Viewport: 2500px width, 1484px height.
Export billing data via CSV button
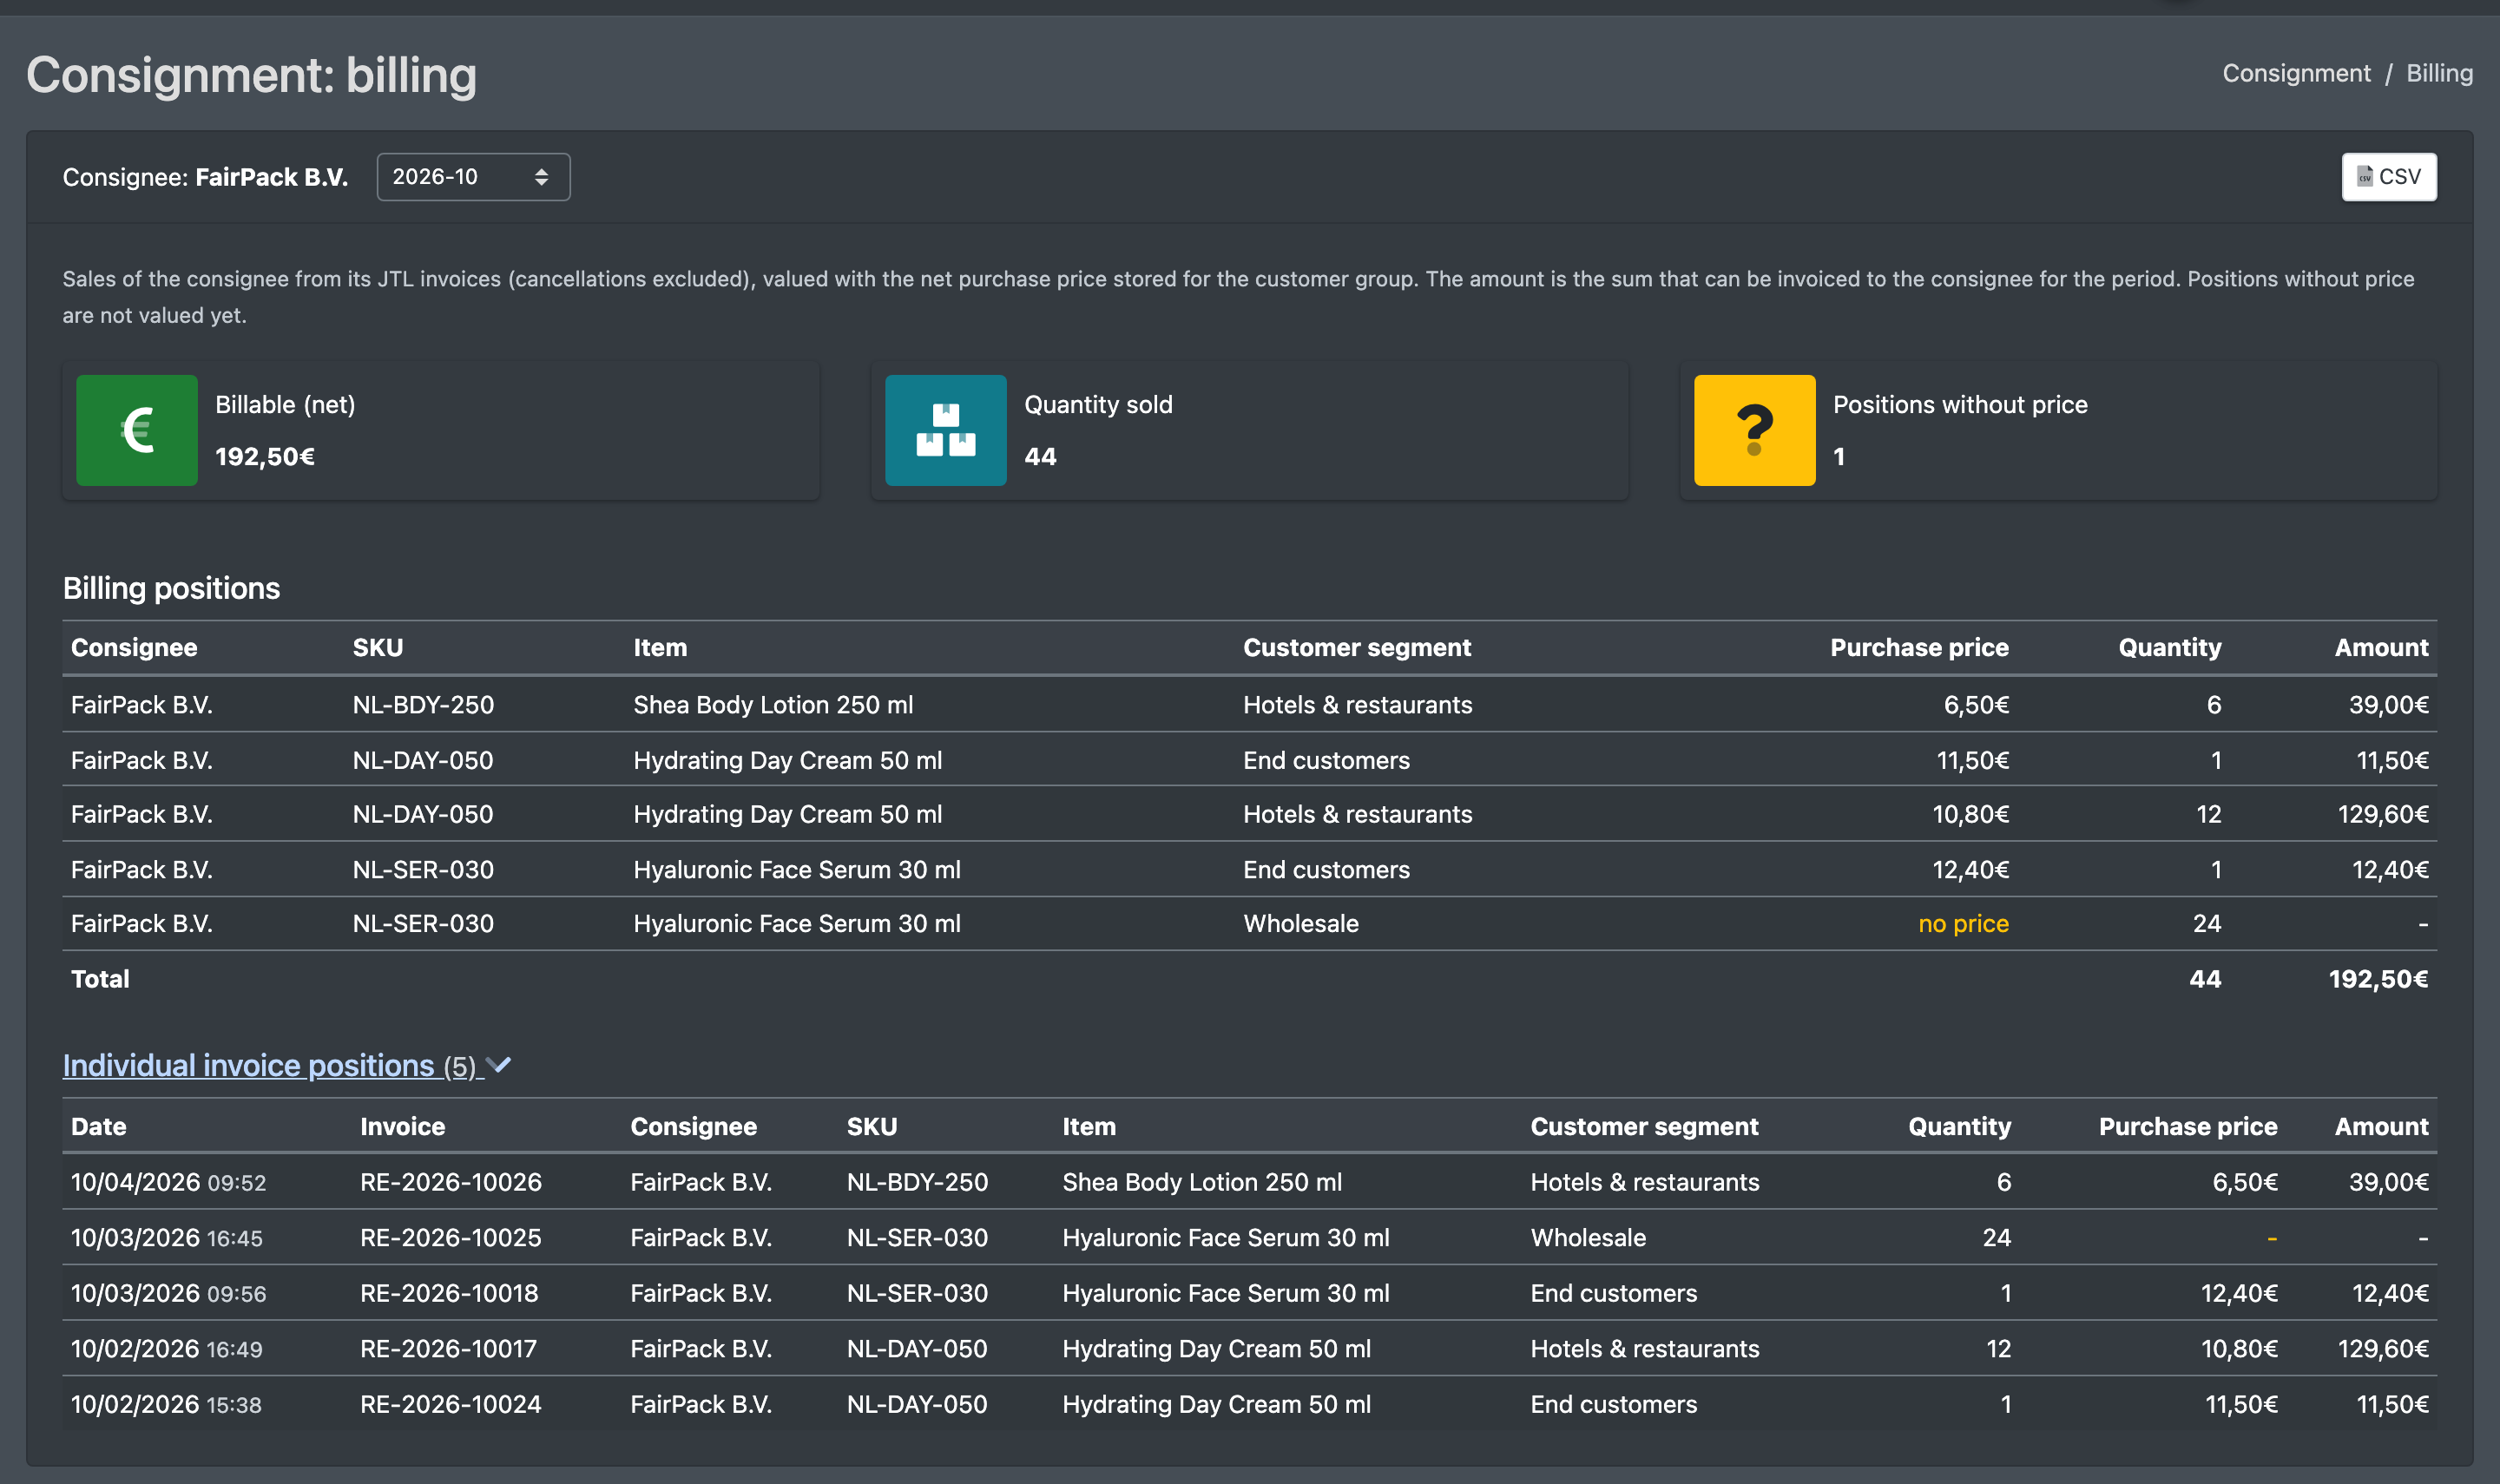click(2388, 177)
